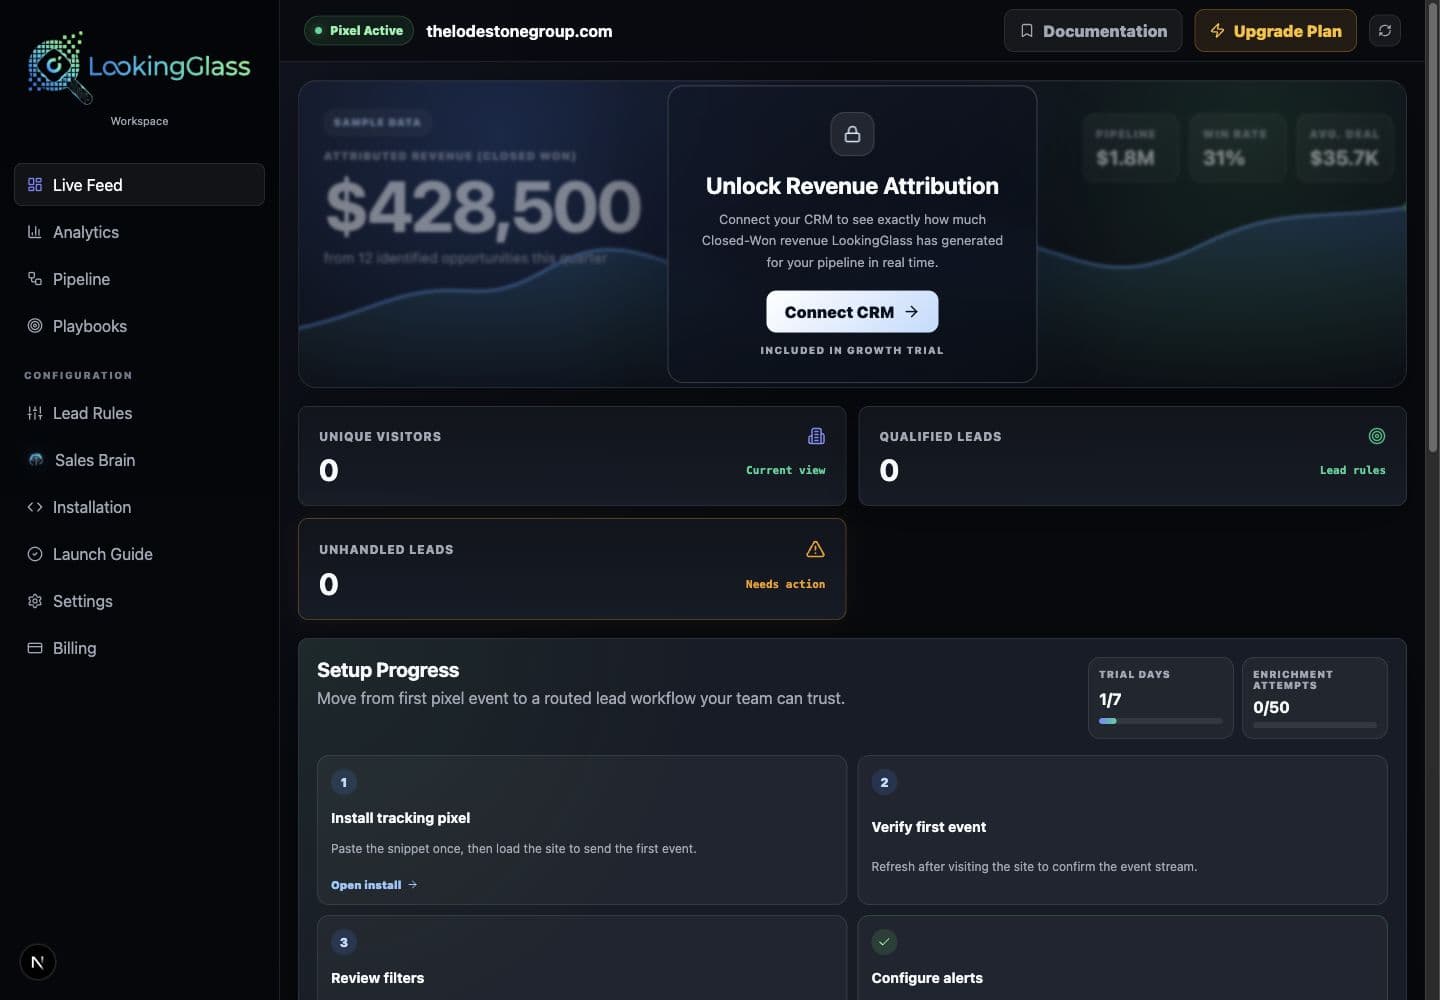Image resolution: width=1440 pixels, height=1000 pixels.
Task: Click the Workspace label under logo
Action: pos(139,121)
